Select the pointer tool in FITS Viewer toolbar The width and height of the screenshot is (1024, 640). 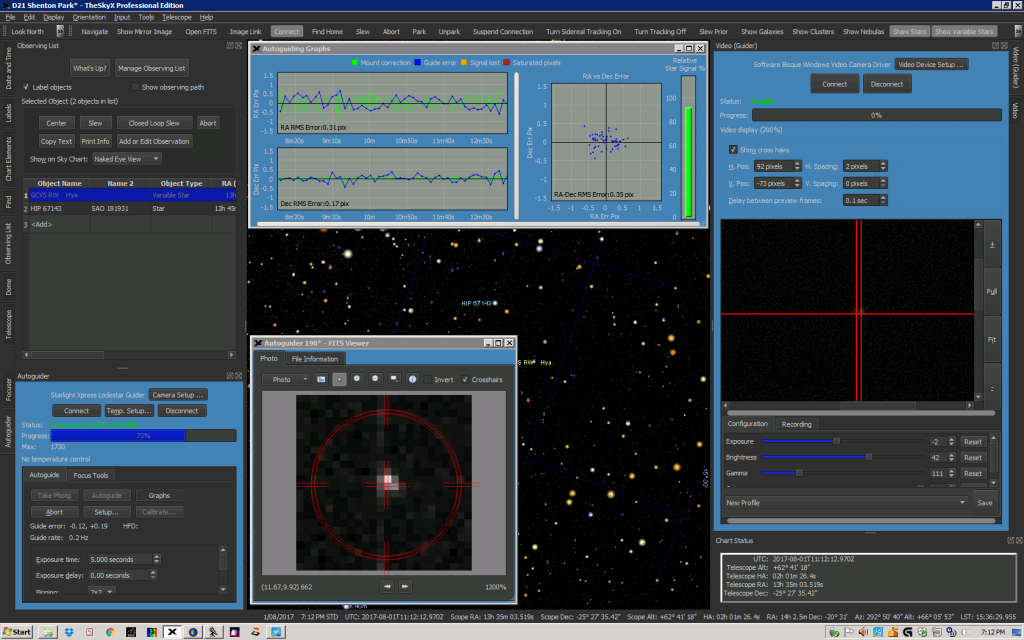tap(340, 379)
